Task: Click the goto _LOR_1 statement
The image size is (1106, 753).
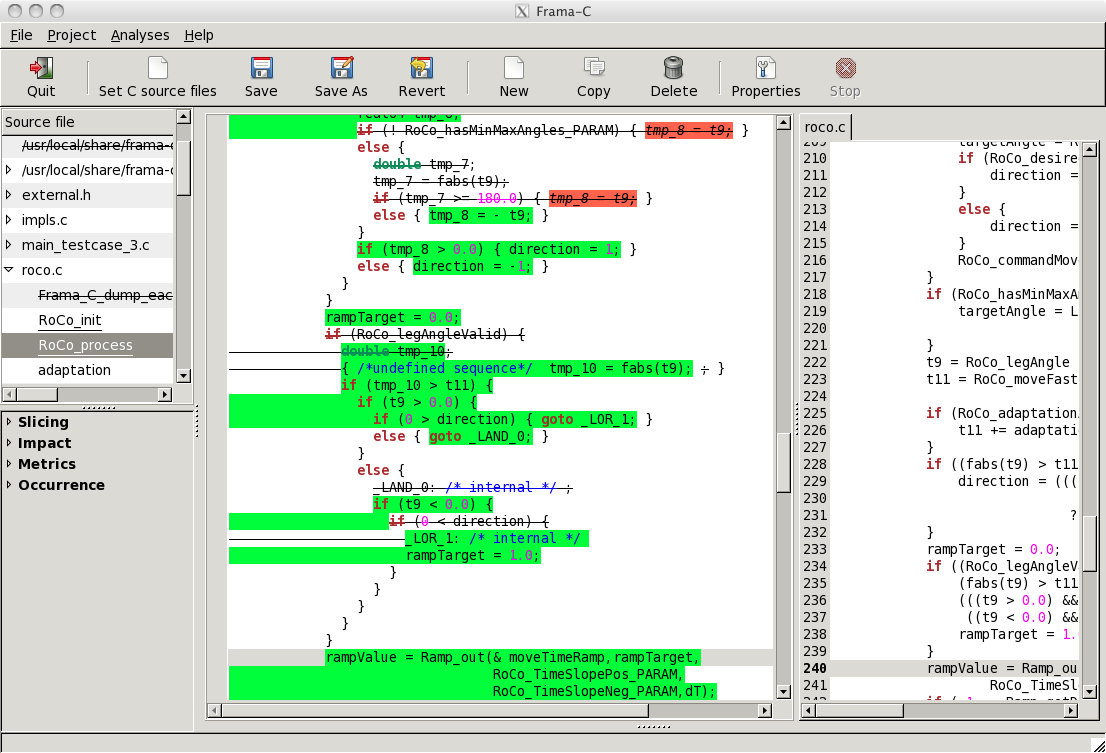Action: [588, 420]
